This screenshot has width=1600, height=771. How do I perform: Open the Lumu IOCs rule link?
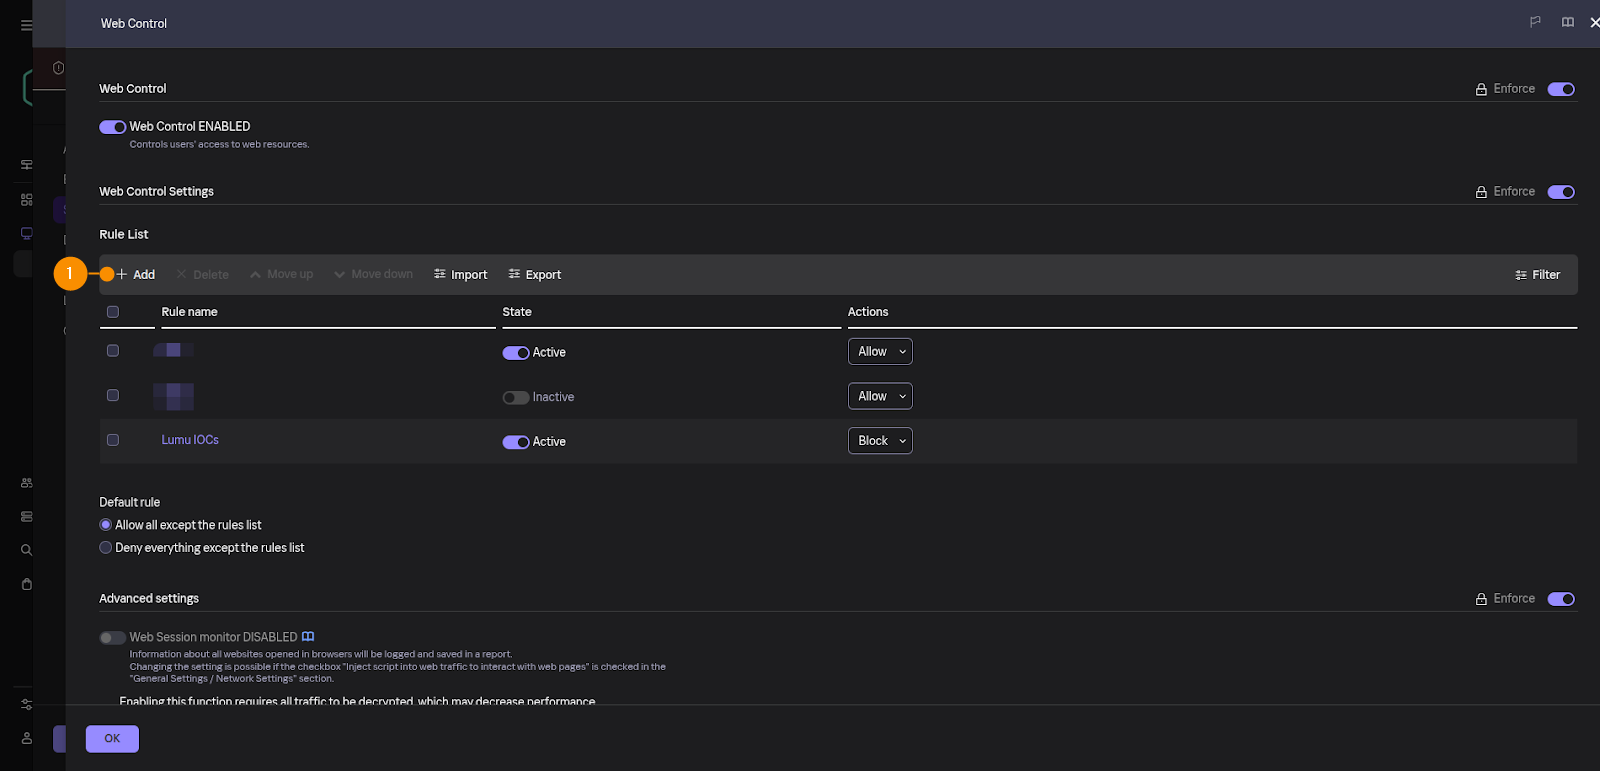pyautogui.click(x=190, y=440)
